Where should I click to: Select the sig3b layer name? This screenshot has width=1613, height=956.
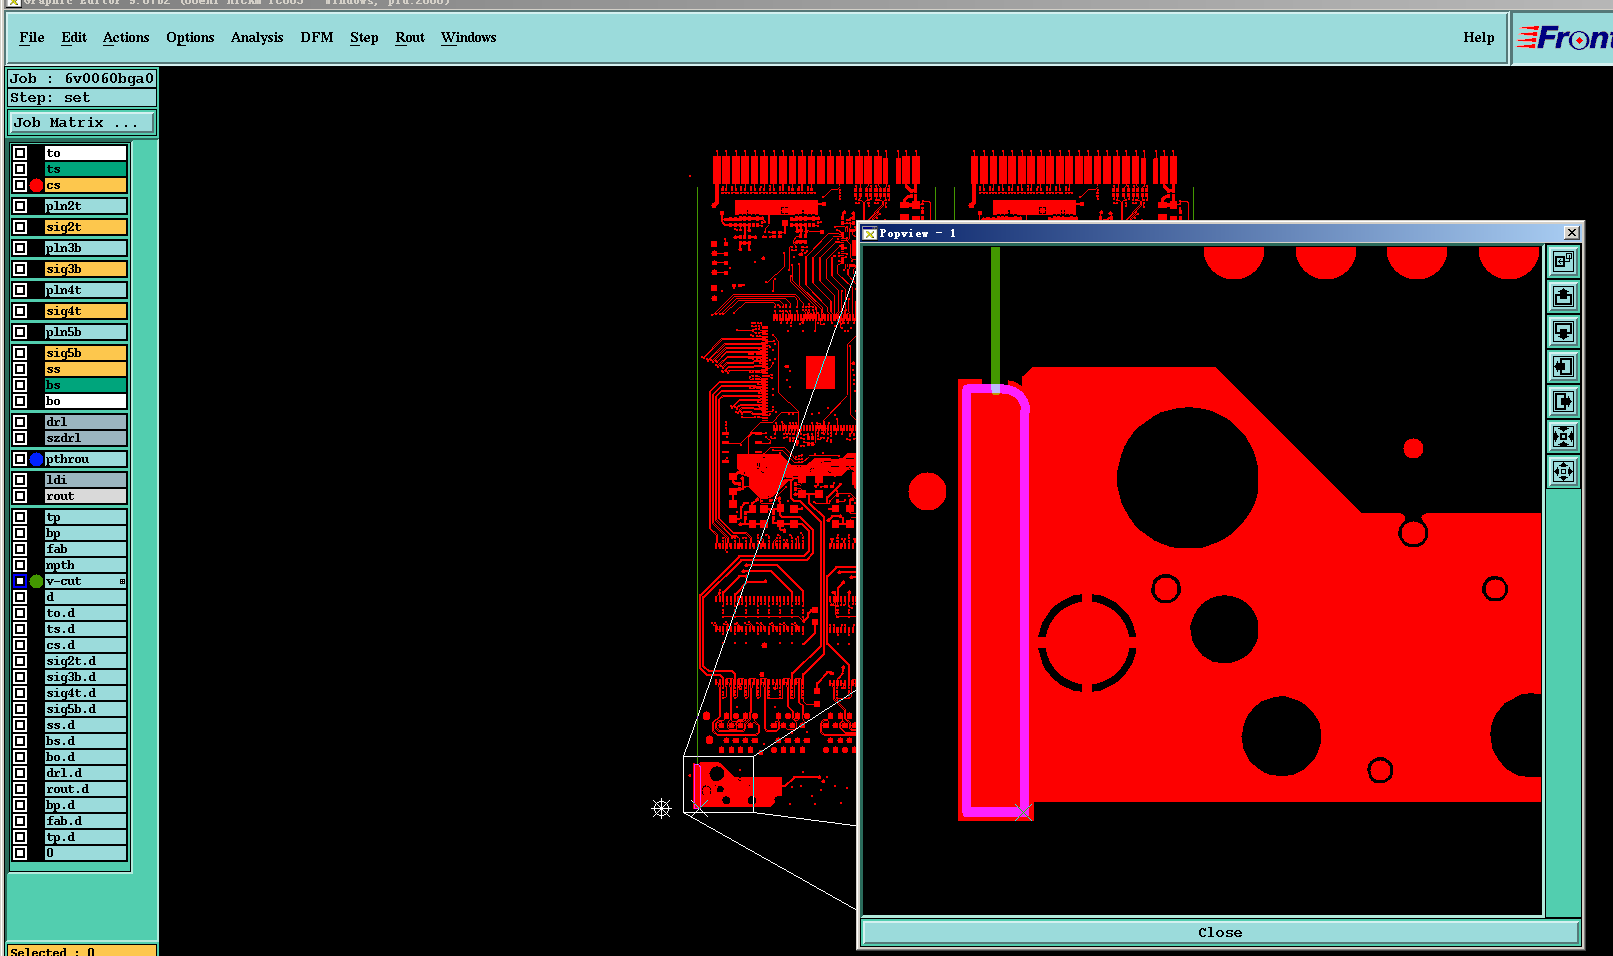coord(86,269)
